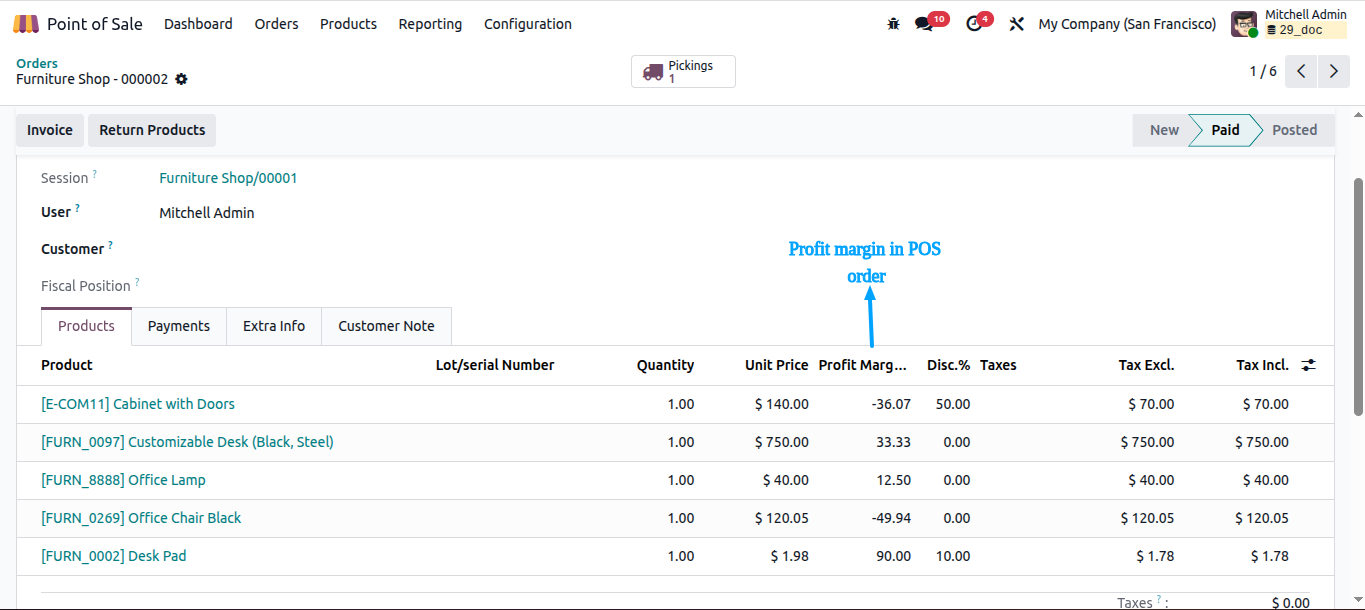The width and height of the screenshot is (1365, 610).
Task: Click User value Mitchell Admin
Action: [207, 213]
